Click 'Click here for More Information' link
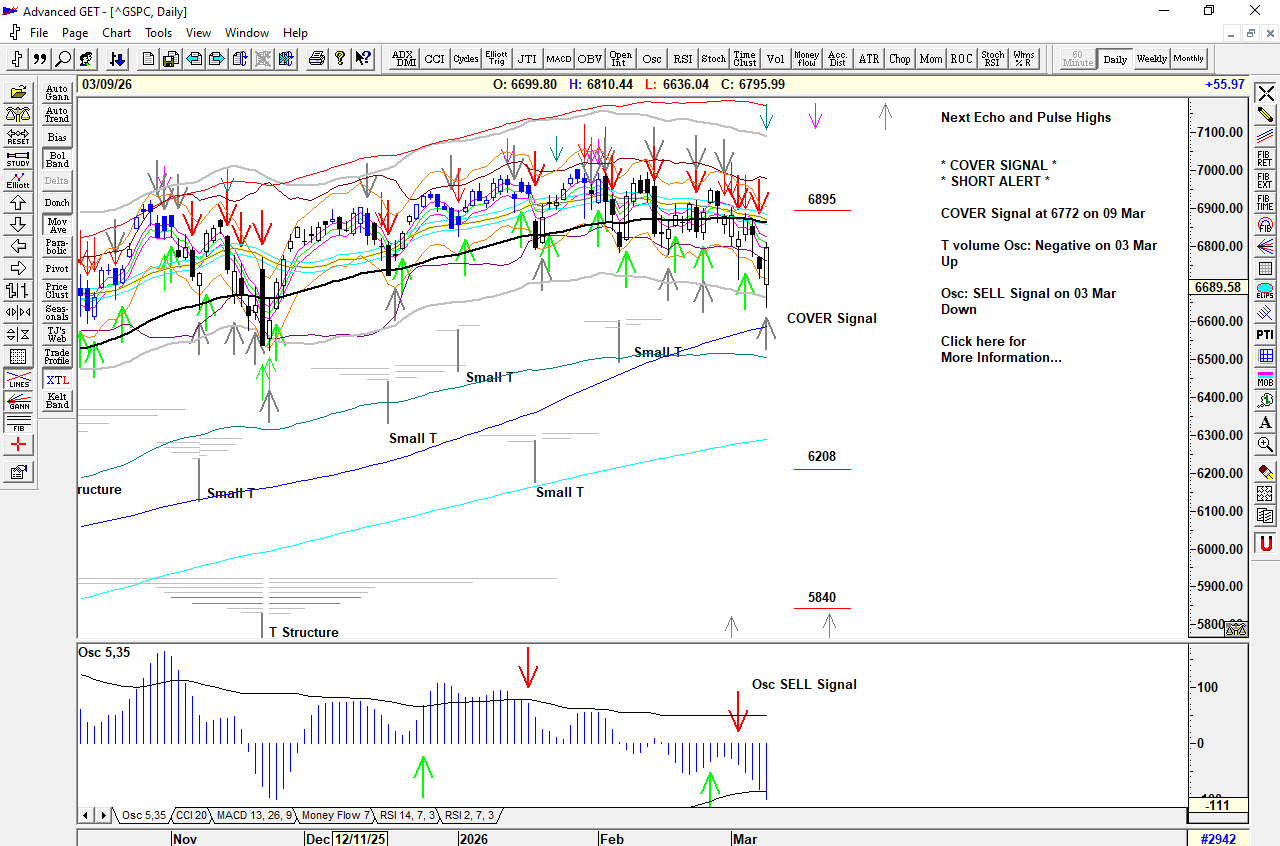 (1000, 349)
